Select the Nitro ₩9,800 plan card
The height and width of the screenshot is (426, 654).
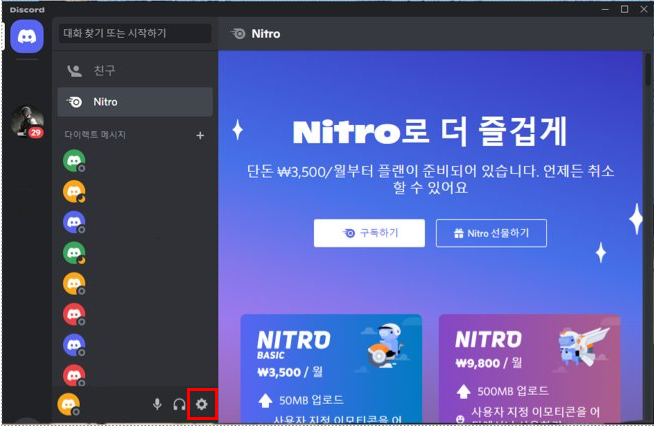(529, 369)
